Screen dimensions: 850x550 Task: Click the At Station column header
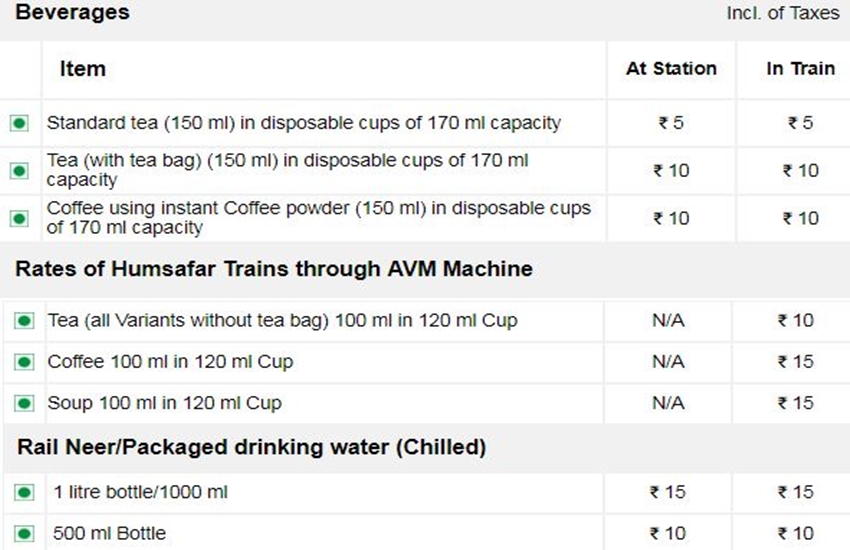pyautogui.click(x=671, y=69)
